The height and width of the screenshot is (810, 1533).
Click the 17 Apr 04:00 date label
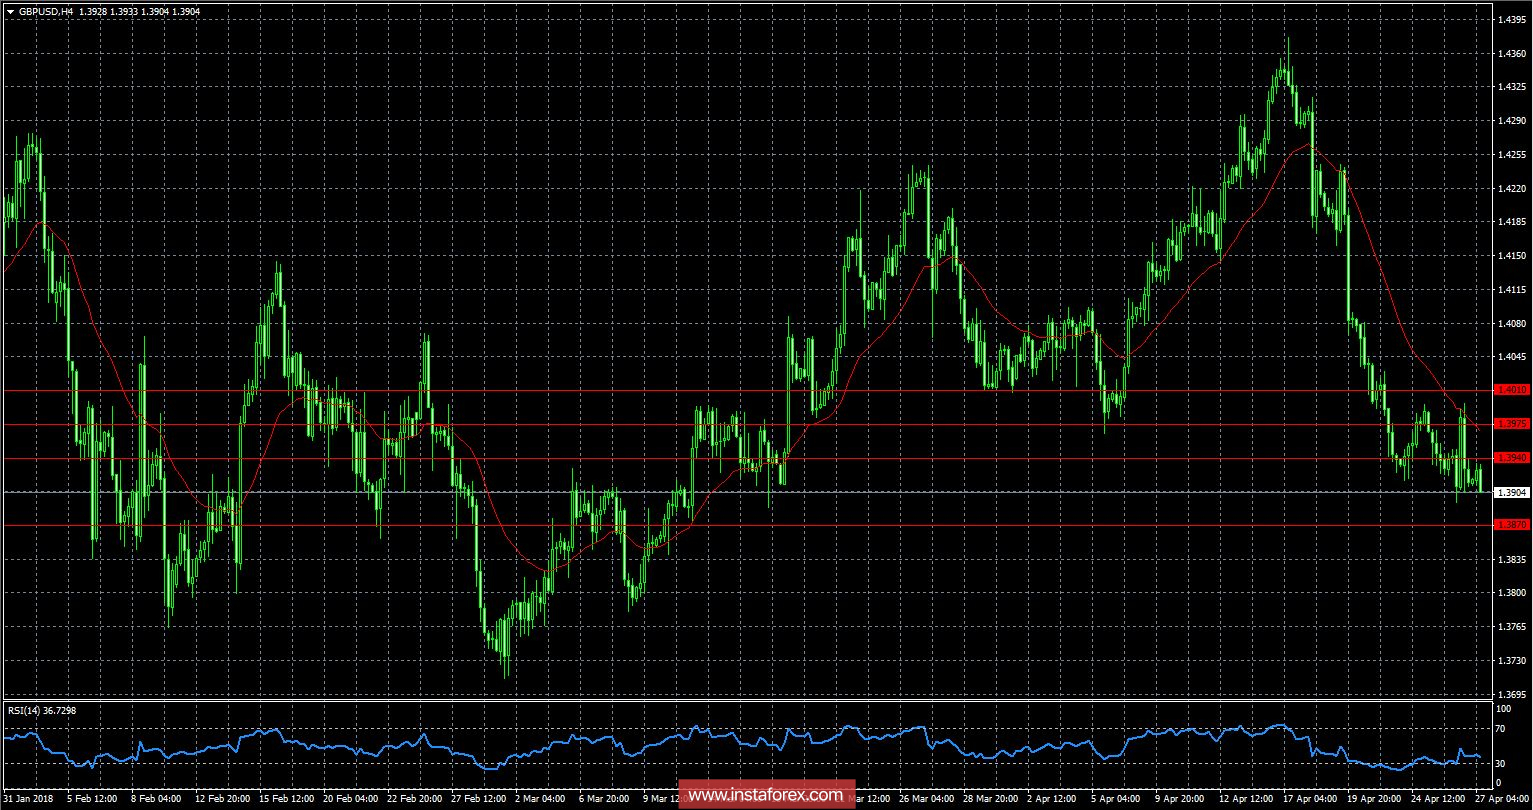click(1309, 800)
